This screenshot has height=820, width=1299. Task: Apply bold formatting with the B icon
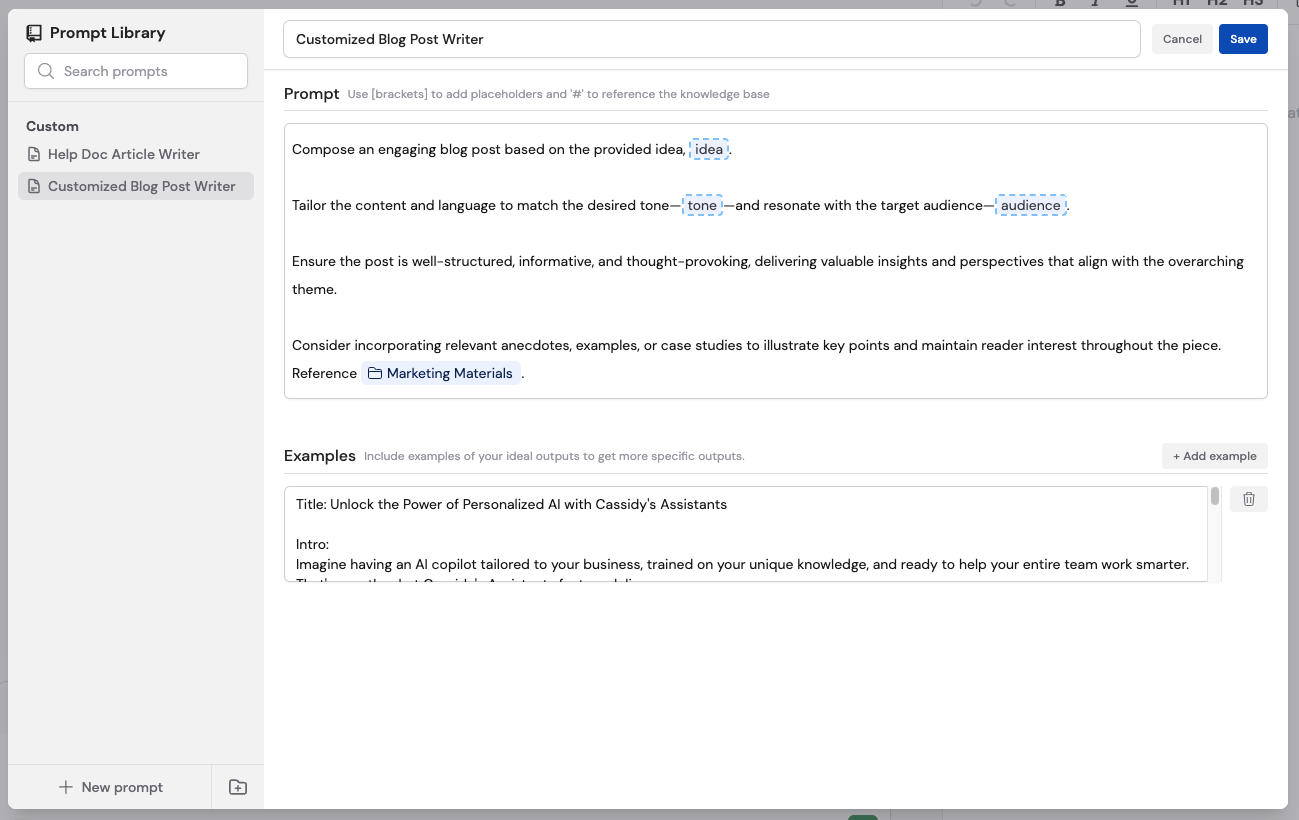click(x=1059, y=3)
